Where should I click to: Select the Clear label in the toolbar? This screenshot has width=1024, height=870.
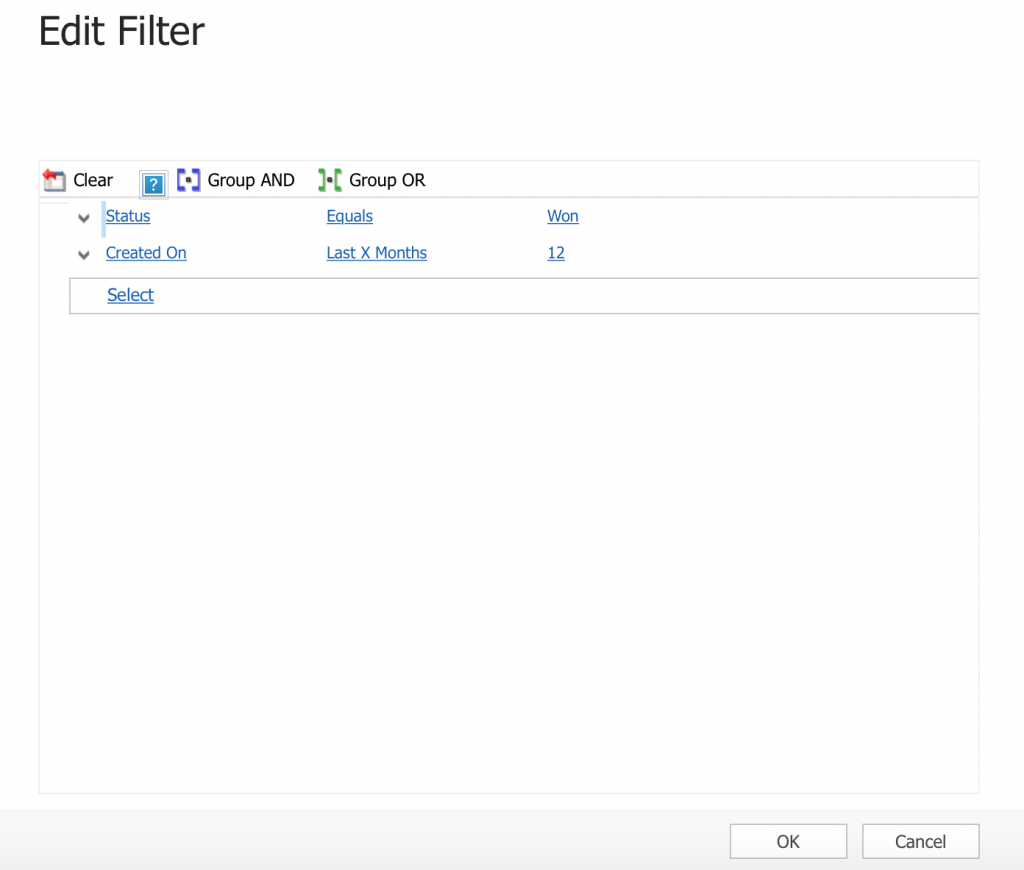[x=93, y=180]
